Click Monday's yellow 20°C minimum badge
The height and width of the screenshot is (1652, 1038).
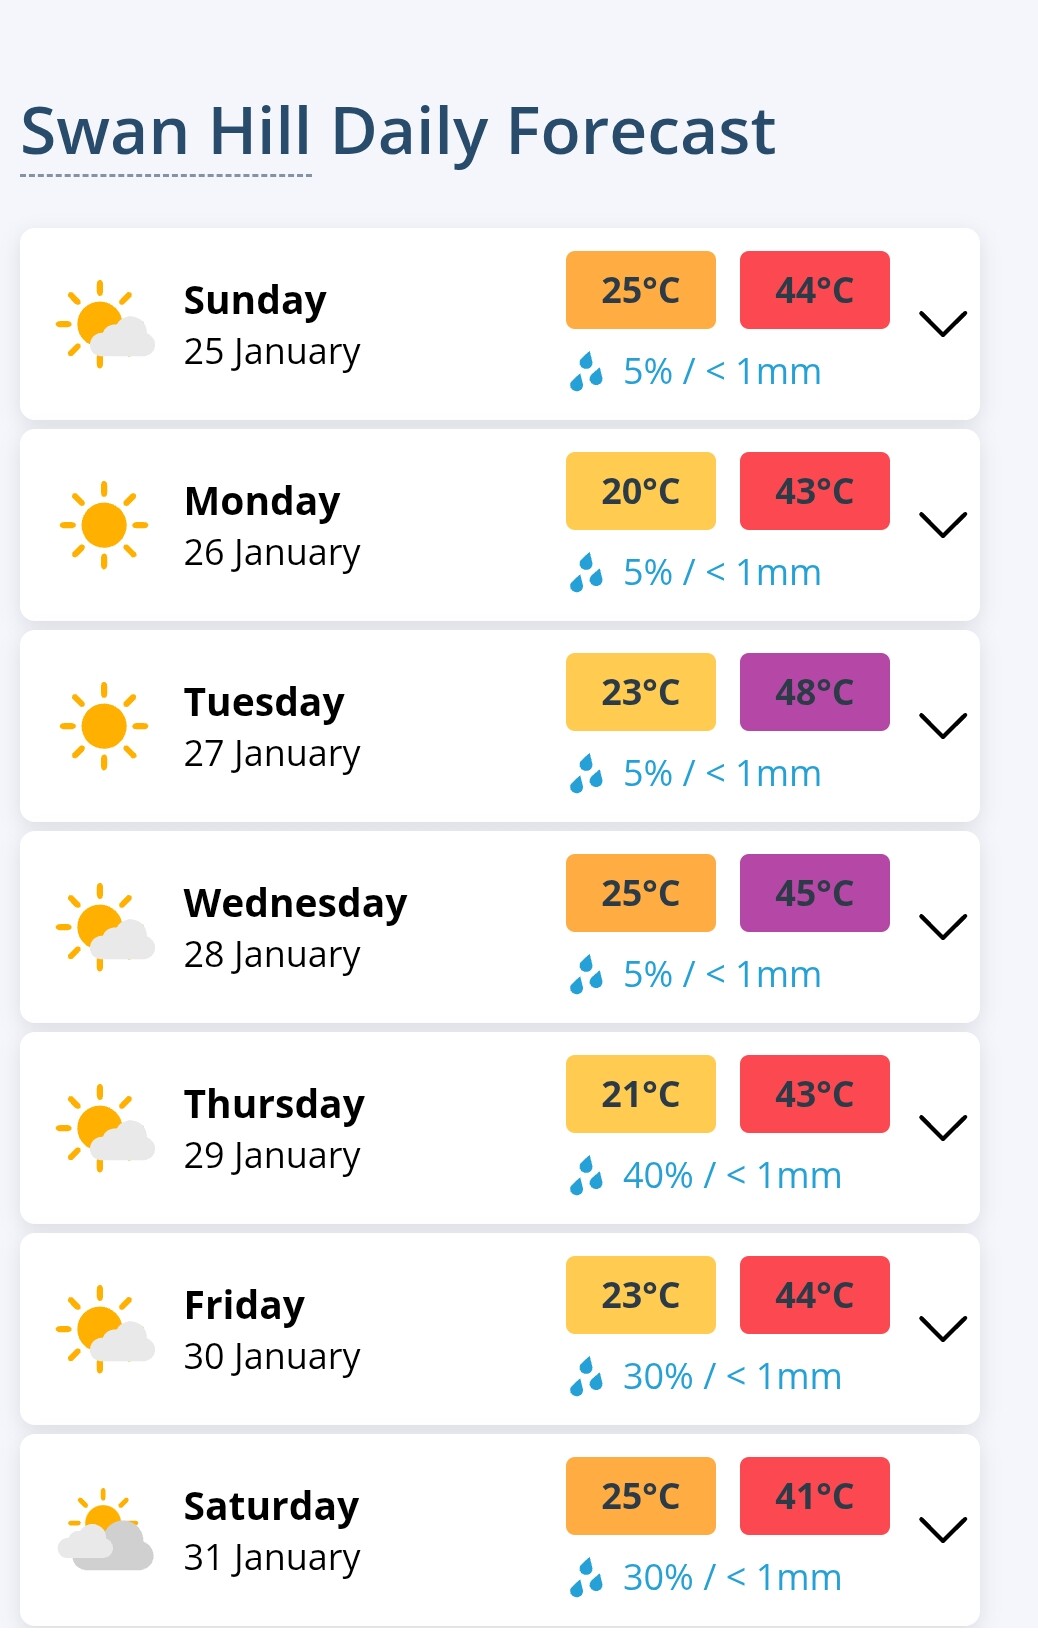[x=640, y=491]
